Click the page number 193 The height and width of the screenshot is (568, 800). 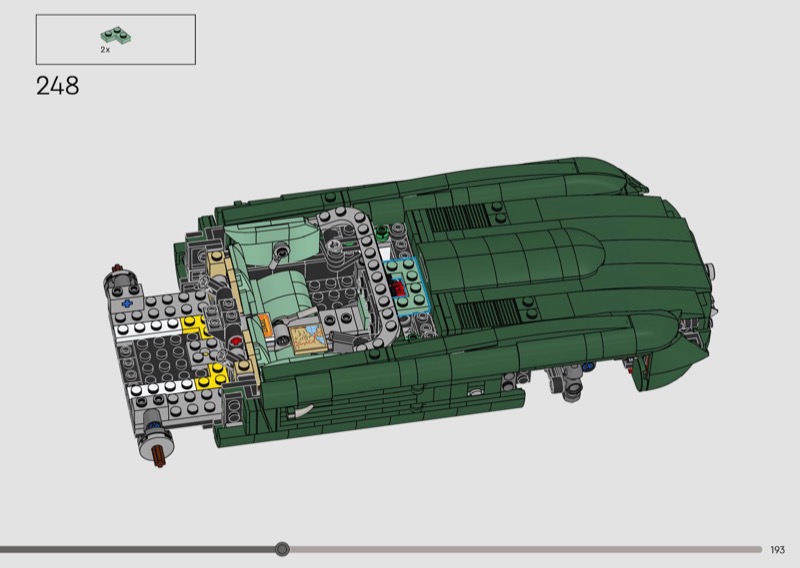click(x=778, y=550)
